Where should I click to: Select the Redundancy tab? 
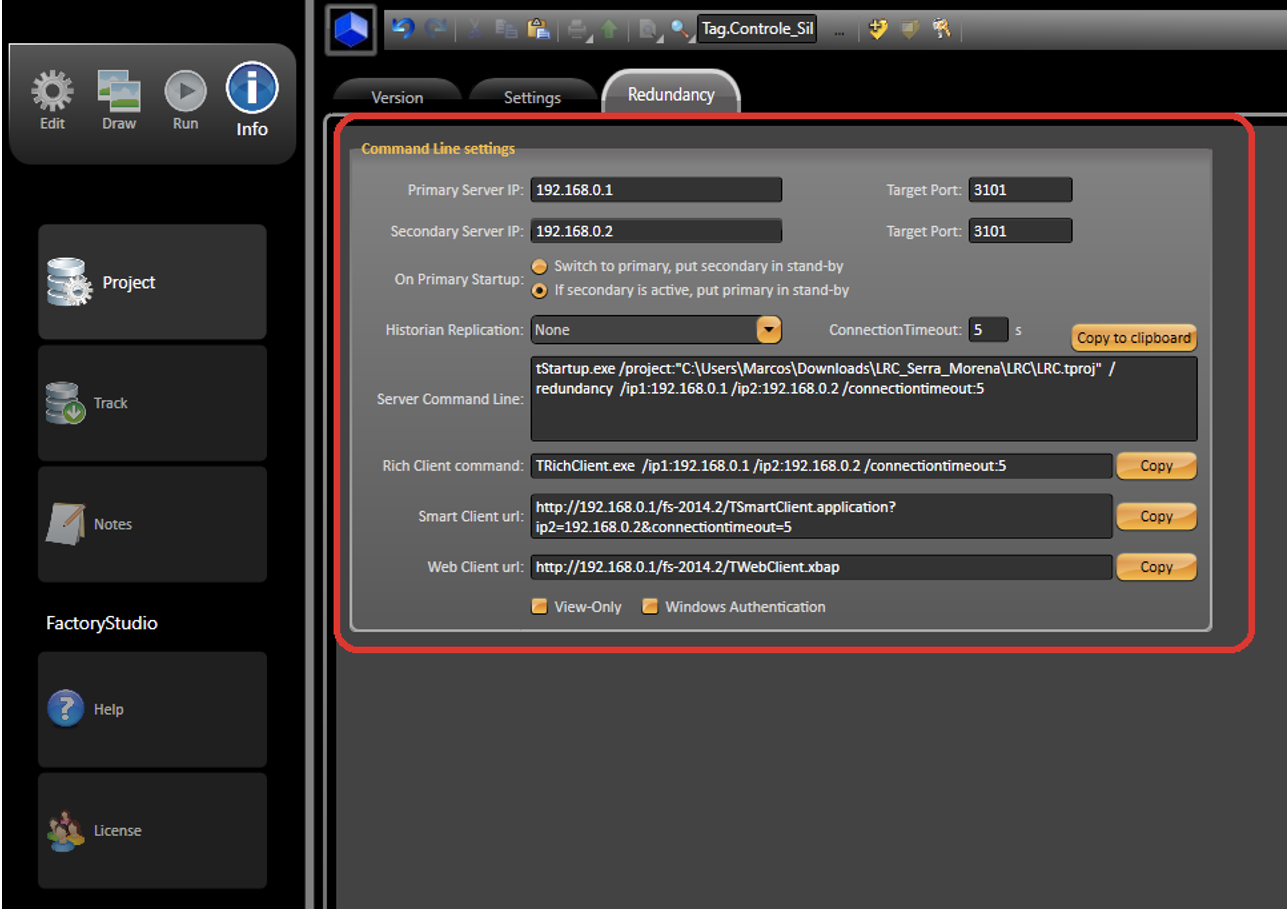point(671,94)
